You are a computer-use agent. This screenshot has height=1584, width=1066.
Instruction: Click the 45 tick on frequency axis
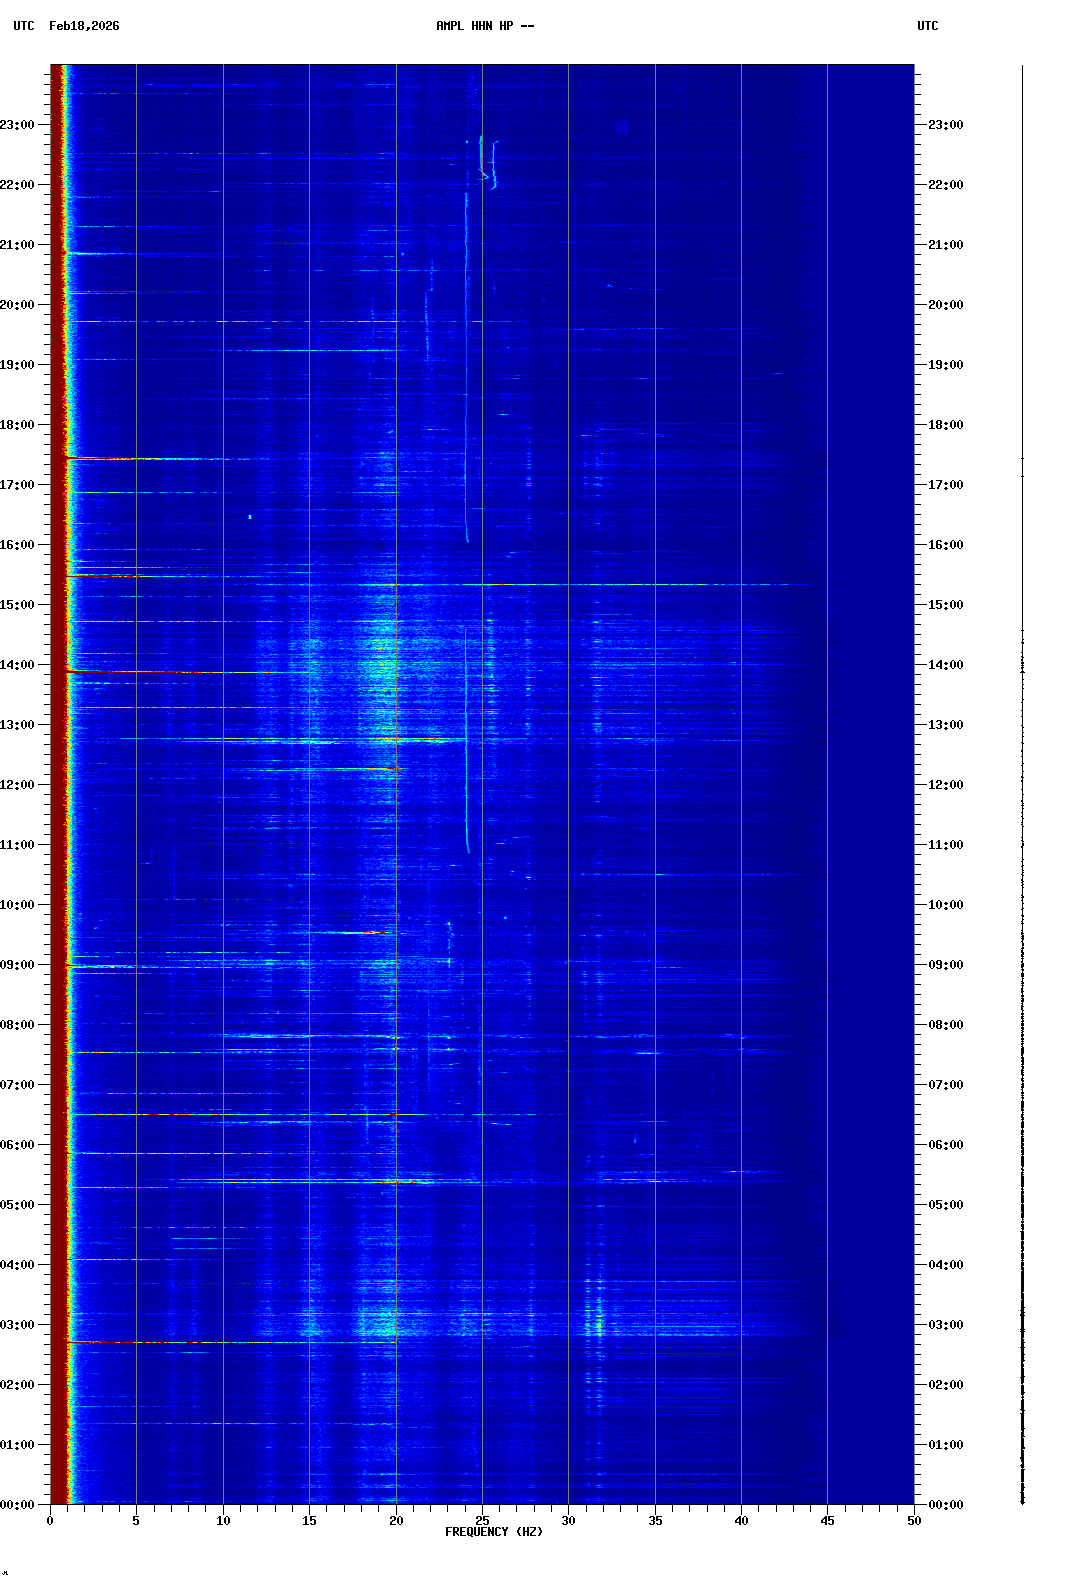(827, 1521)
